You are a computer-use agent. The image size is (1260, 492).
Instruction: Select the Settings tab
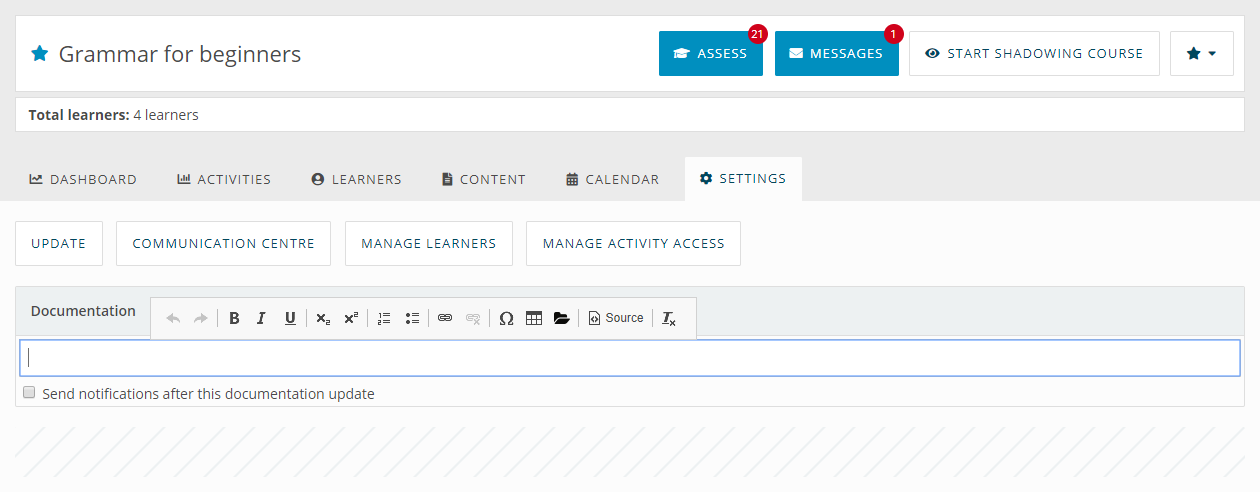coord(743,179)
